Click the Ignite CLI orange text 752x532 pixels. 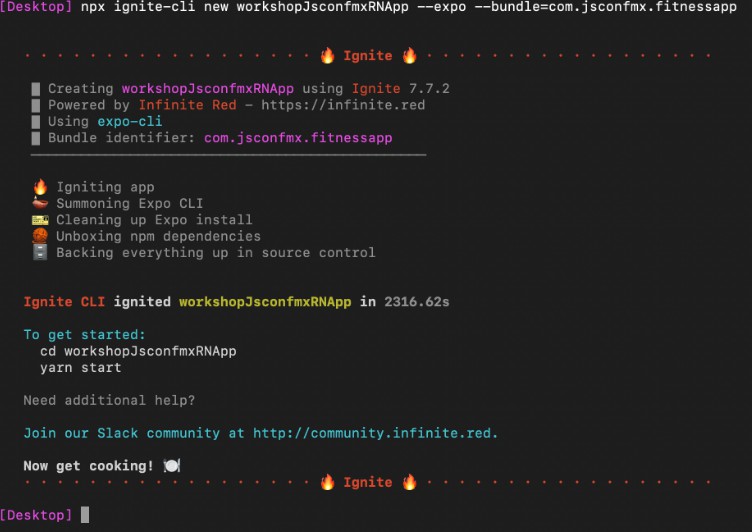click(64, 302)
